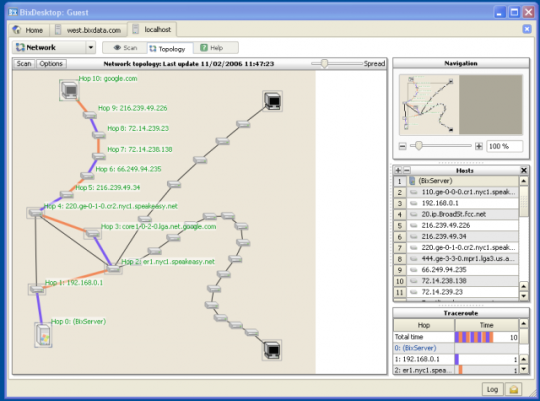This screenshot has height=401, width=540.
Task: Select the black computer icon at bottom of topology
Action: click(272, 350)
